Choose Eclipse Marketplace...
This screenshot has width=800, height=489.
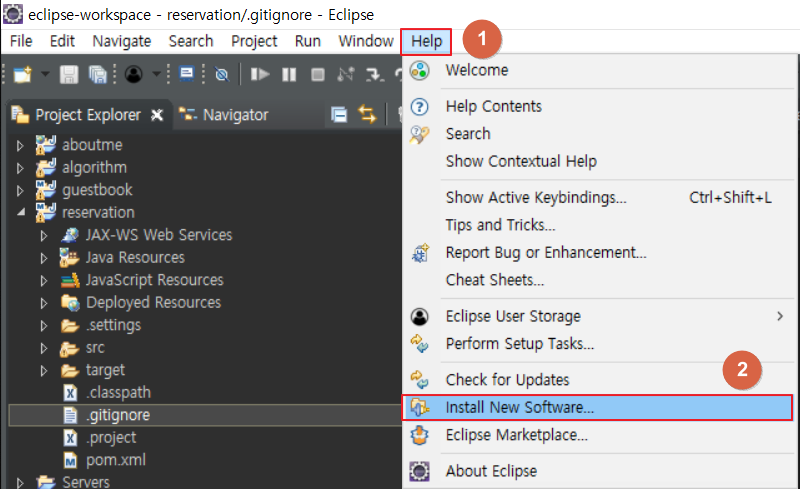(x=600, y=435)
